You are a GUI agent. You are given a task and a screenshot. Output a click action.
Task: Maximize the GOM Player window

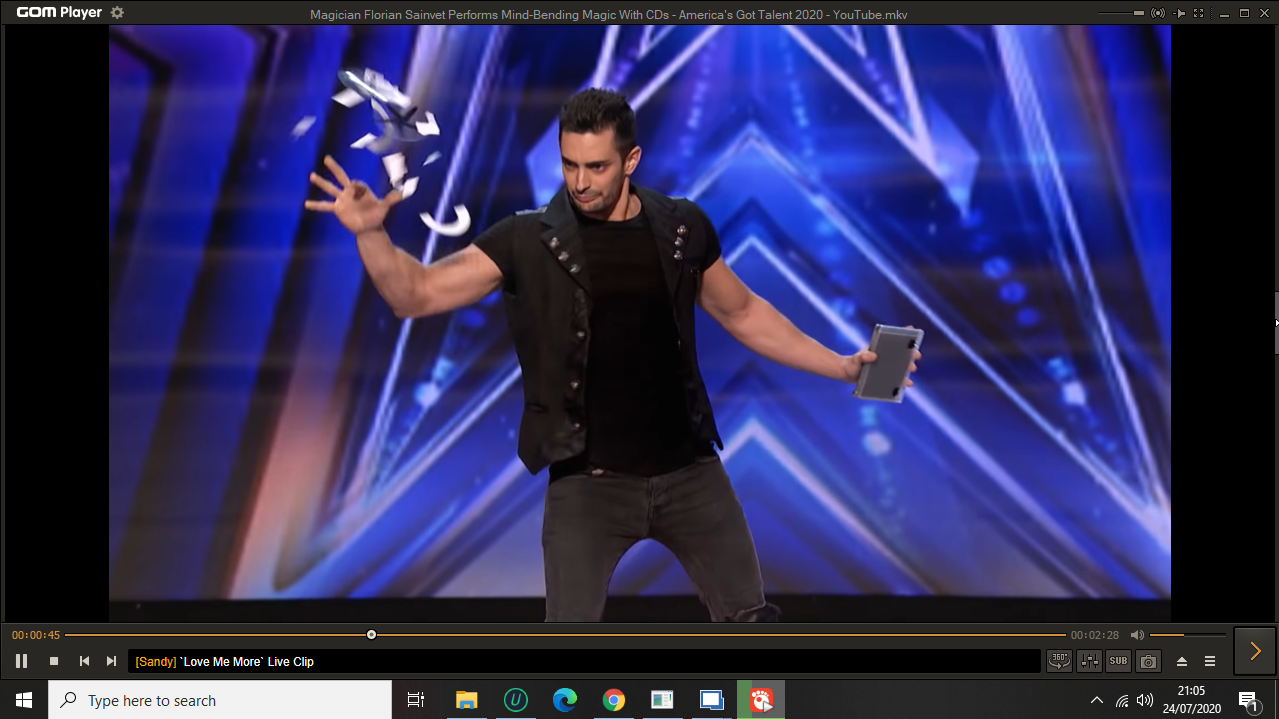pos(1245,13)
